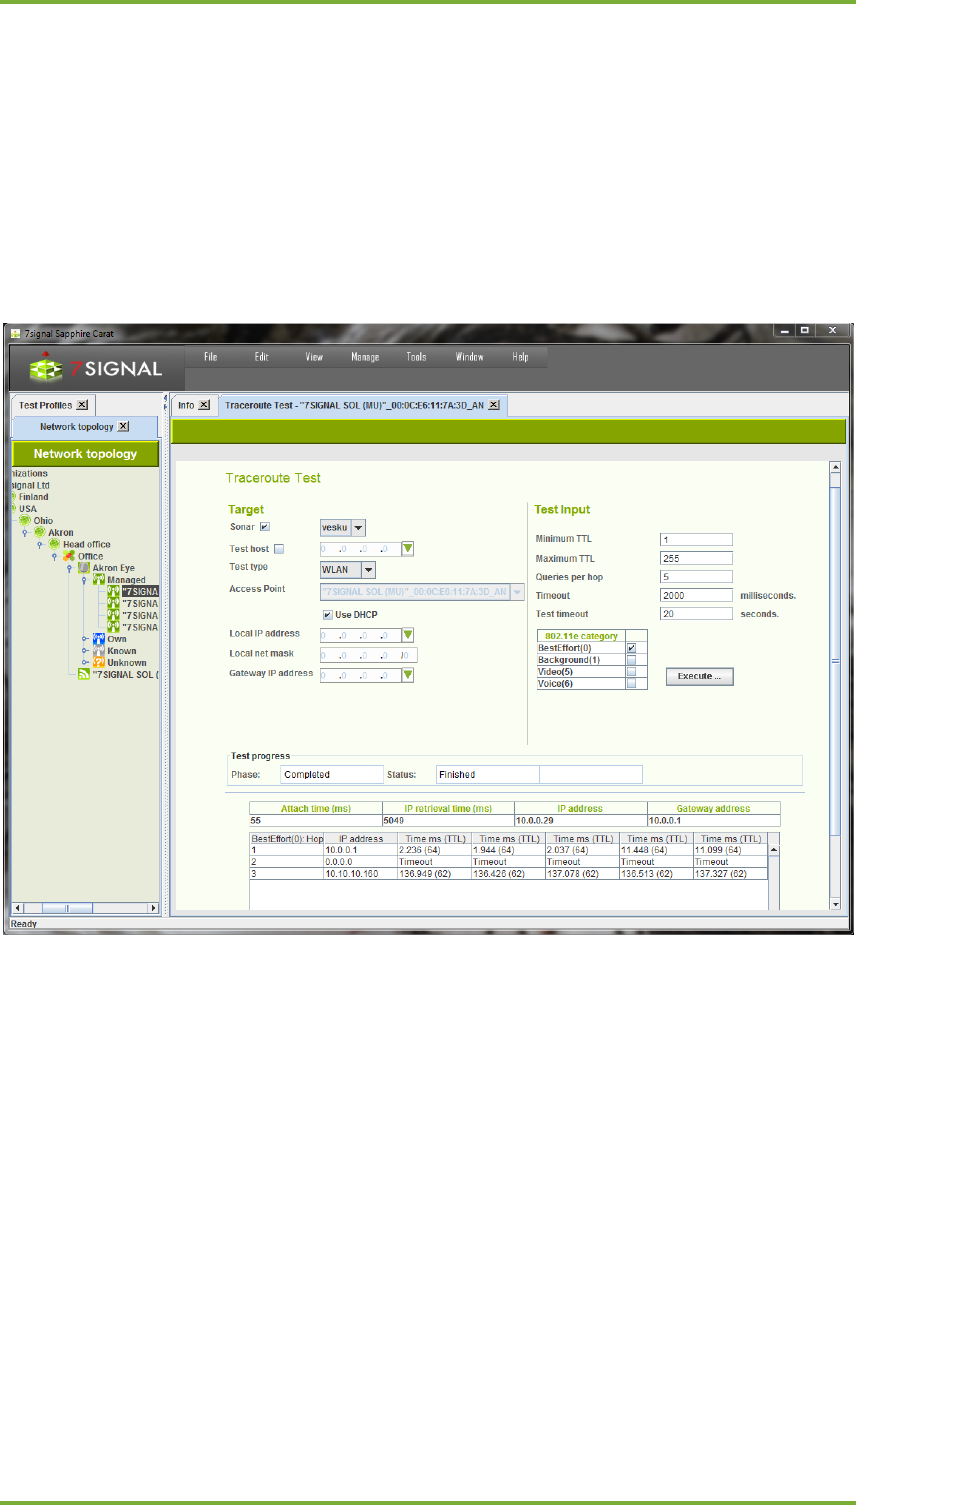The height and width of the screenshot is (1505, 961).
Task: Open the Manage menu
Action: 365,357
